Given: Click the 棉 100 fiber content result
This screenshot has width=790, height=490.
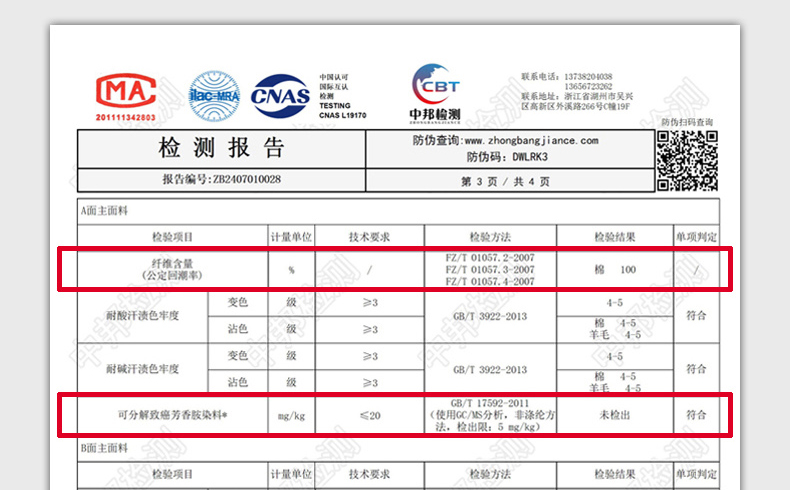Looking at the screenshot, I should click(x=614, y=270).
